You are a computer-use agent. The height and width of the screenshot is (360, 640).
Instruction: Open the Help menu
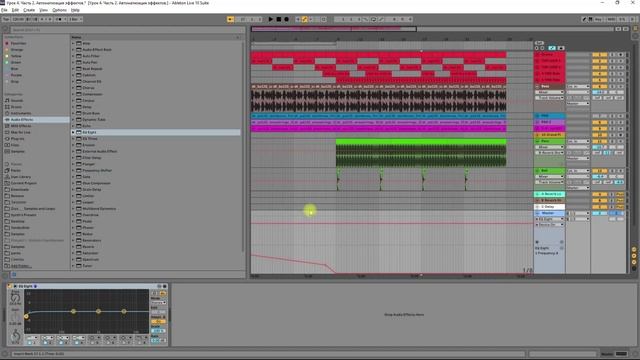pyautogui.click(x=76, y=10)
